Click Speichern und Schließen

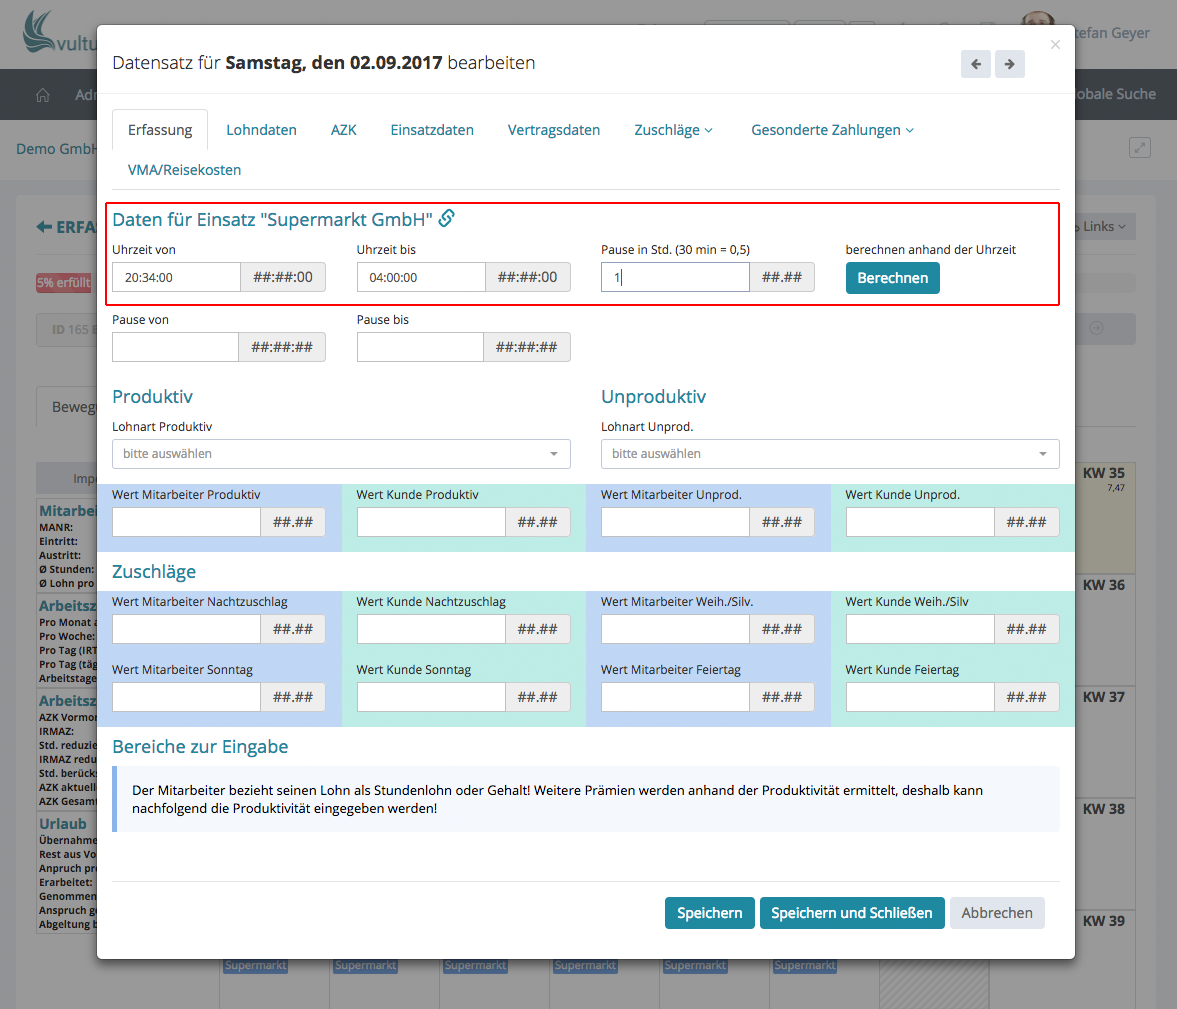[x=851, y=913]
